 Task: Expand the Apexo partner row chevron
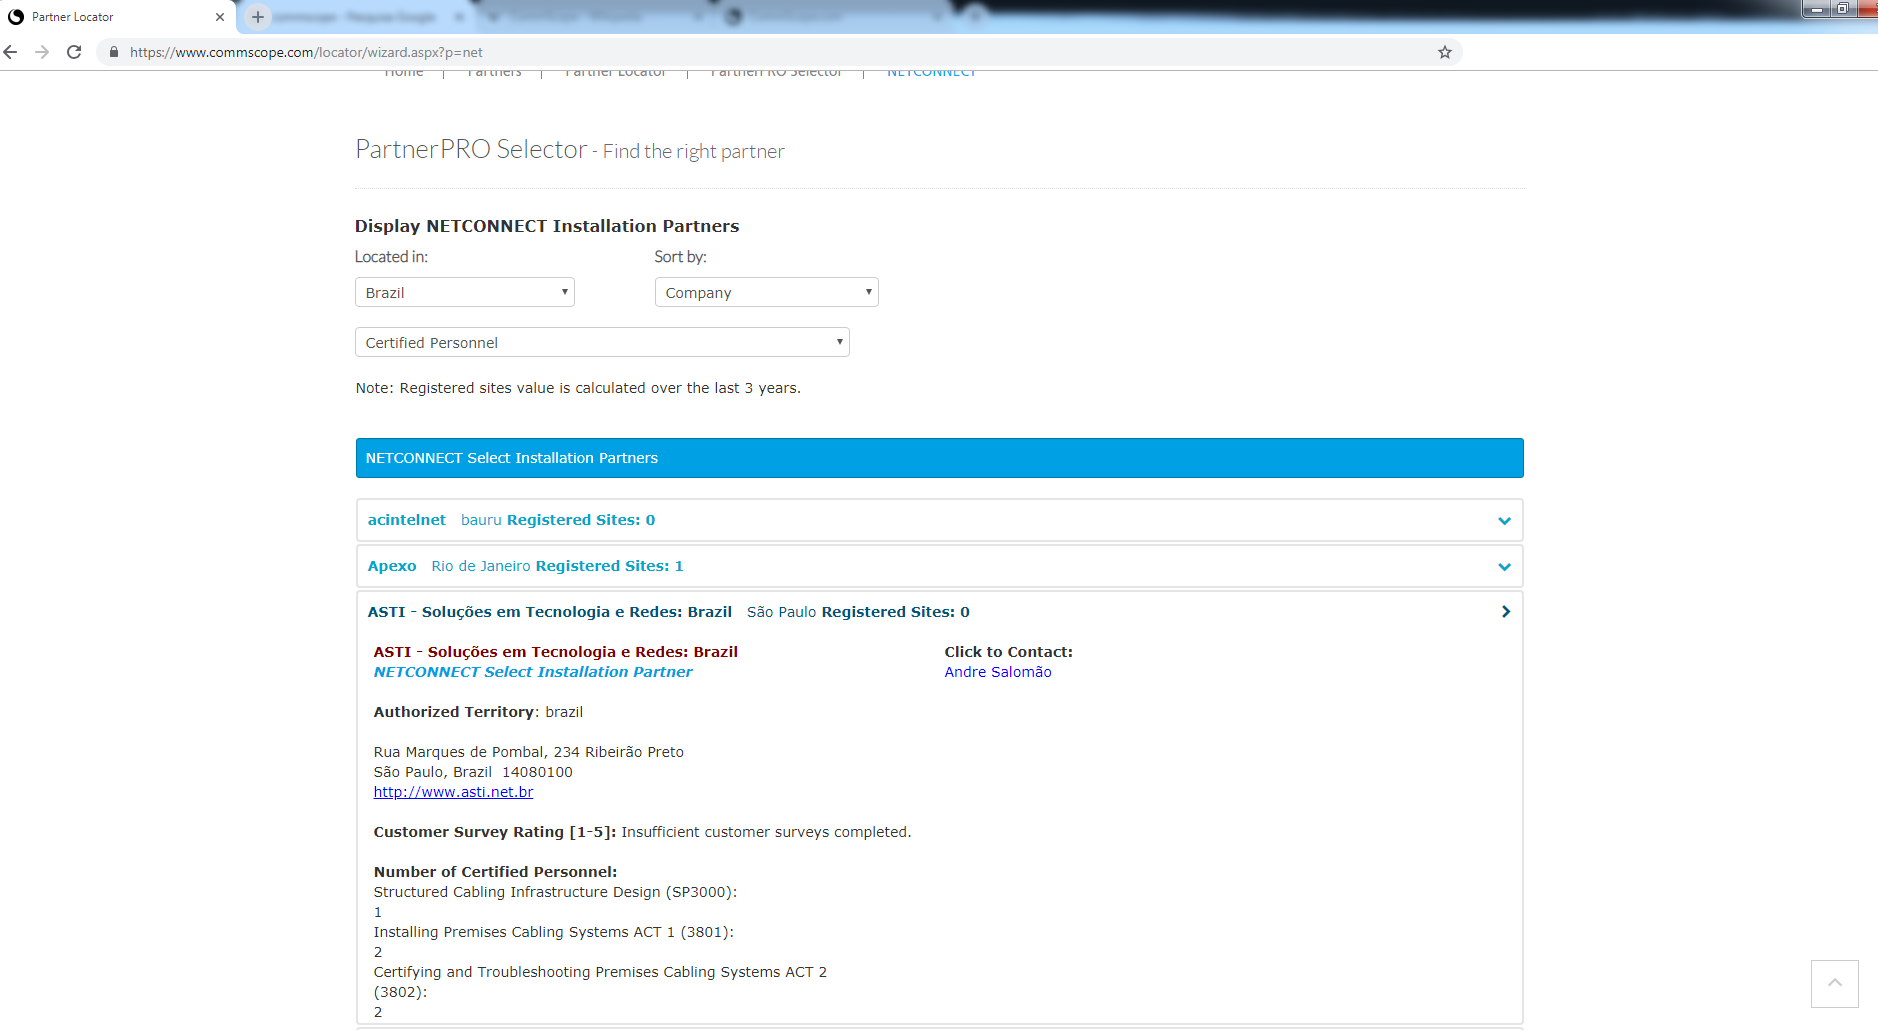coord(1504,567)
